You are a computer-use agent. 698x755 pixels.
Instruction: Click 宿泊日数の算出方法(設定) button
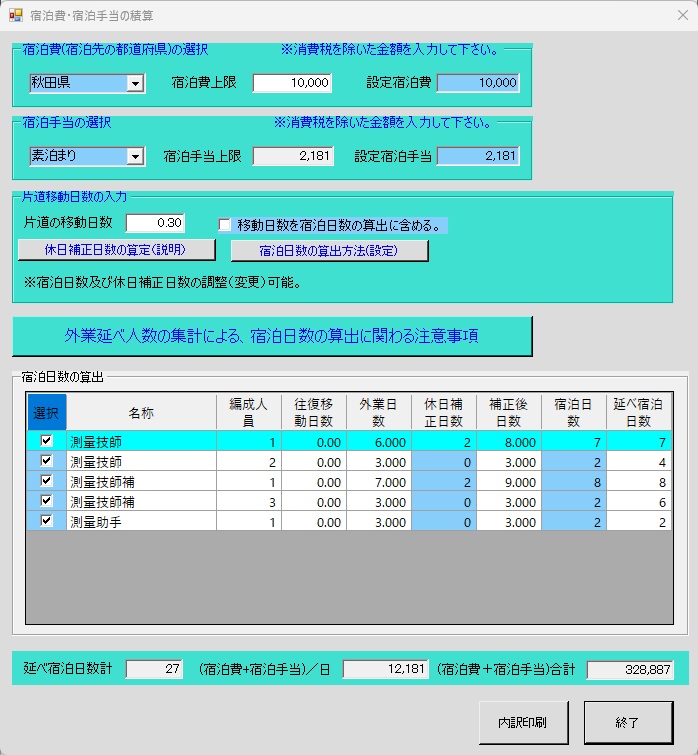(329, 250)
